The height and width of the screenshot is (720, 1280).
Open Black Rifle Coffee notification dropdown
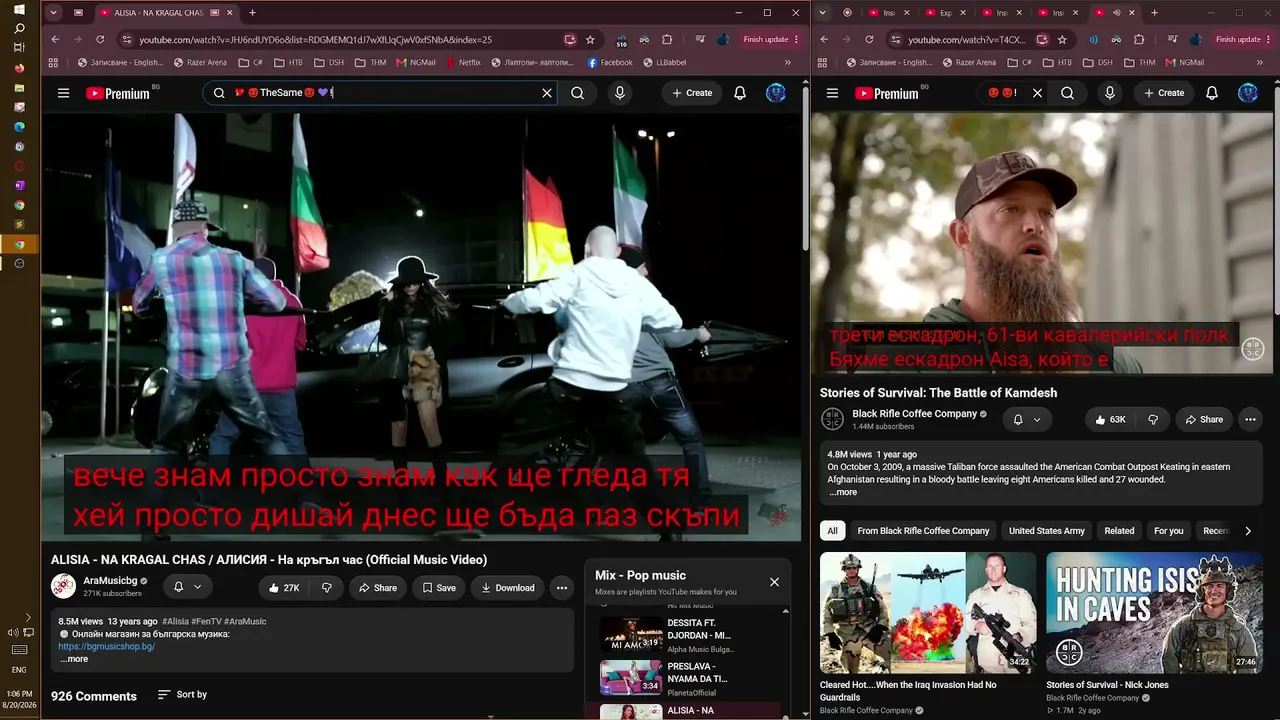point(1027,420)
